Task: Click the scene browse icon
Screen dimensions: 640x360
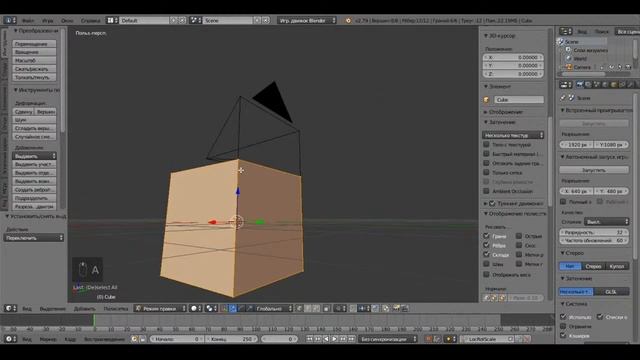Action: pyautogui.click(x=196, y=20)
